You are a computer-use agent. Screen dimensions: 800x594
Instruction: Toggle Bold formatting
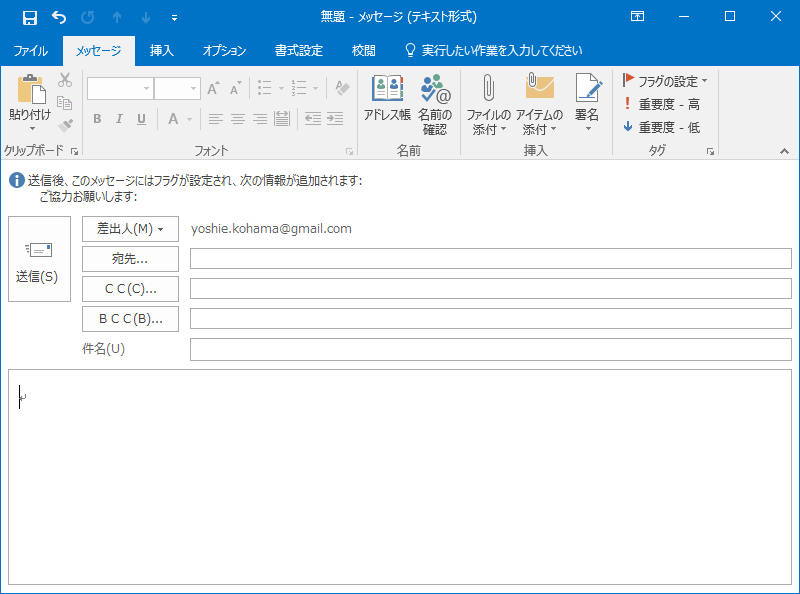pyautogui.click(x=97, y=119)
